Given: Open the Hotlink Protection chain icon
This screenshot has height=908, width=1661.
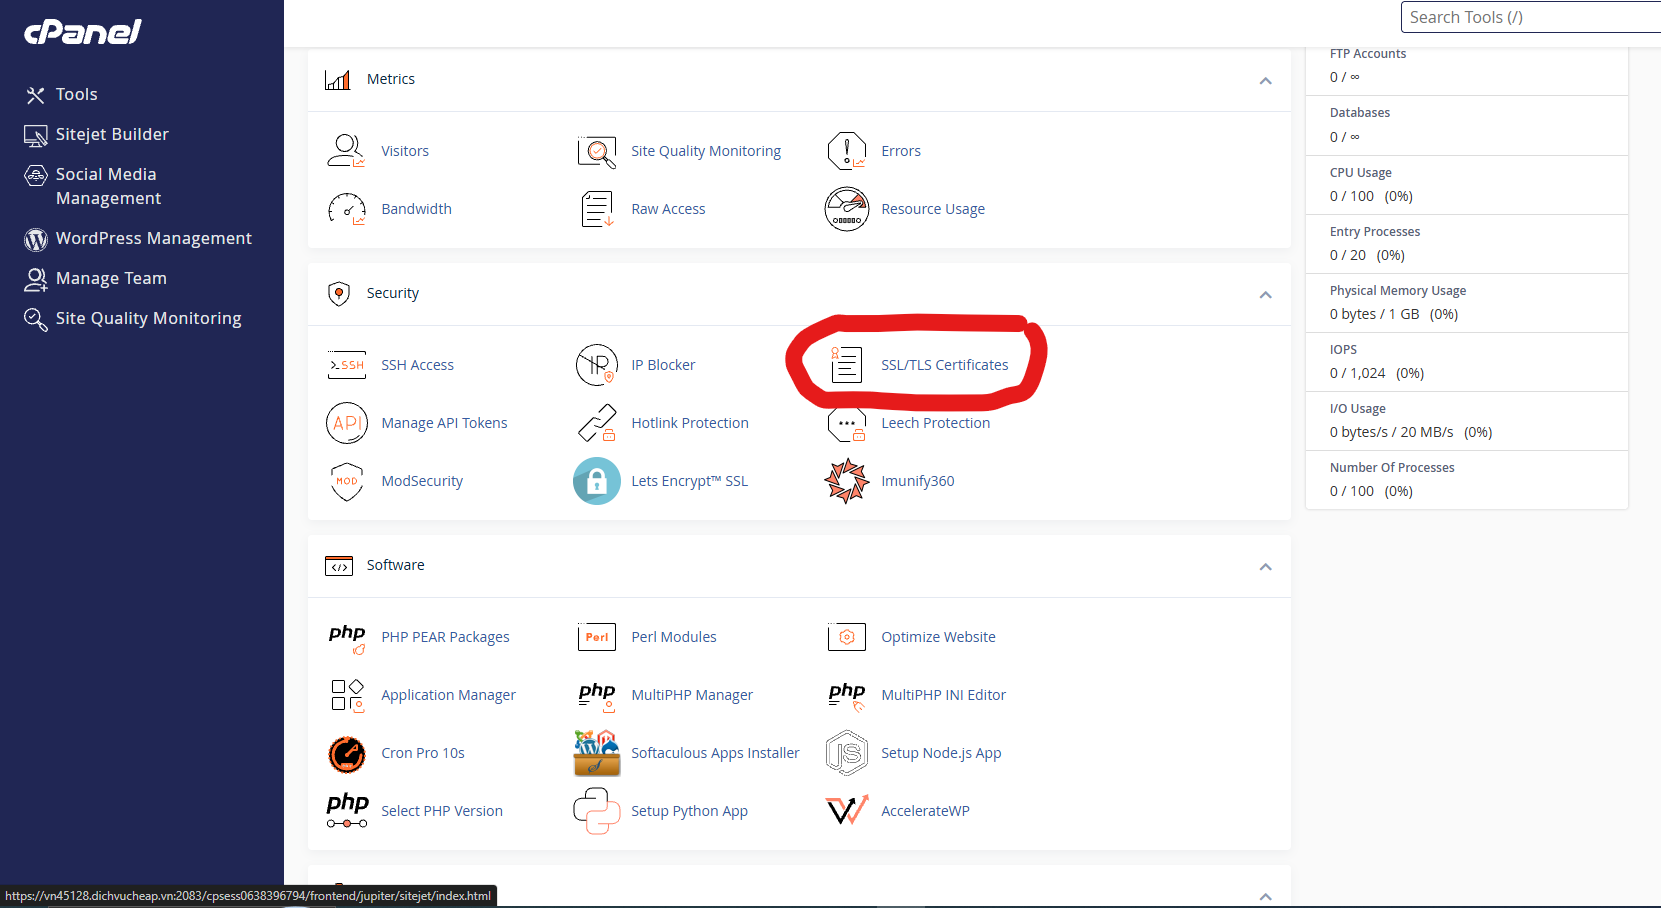Looking at the screenshot, I should tap(597, 423).
